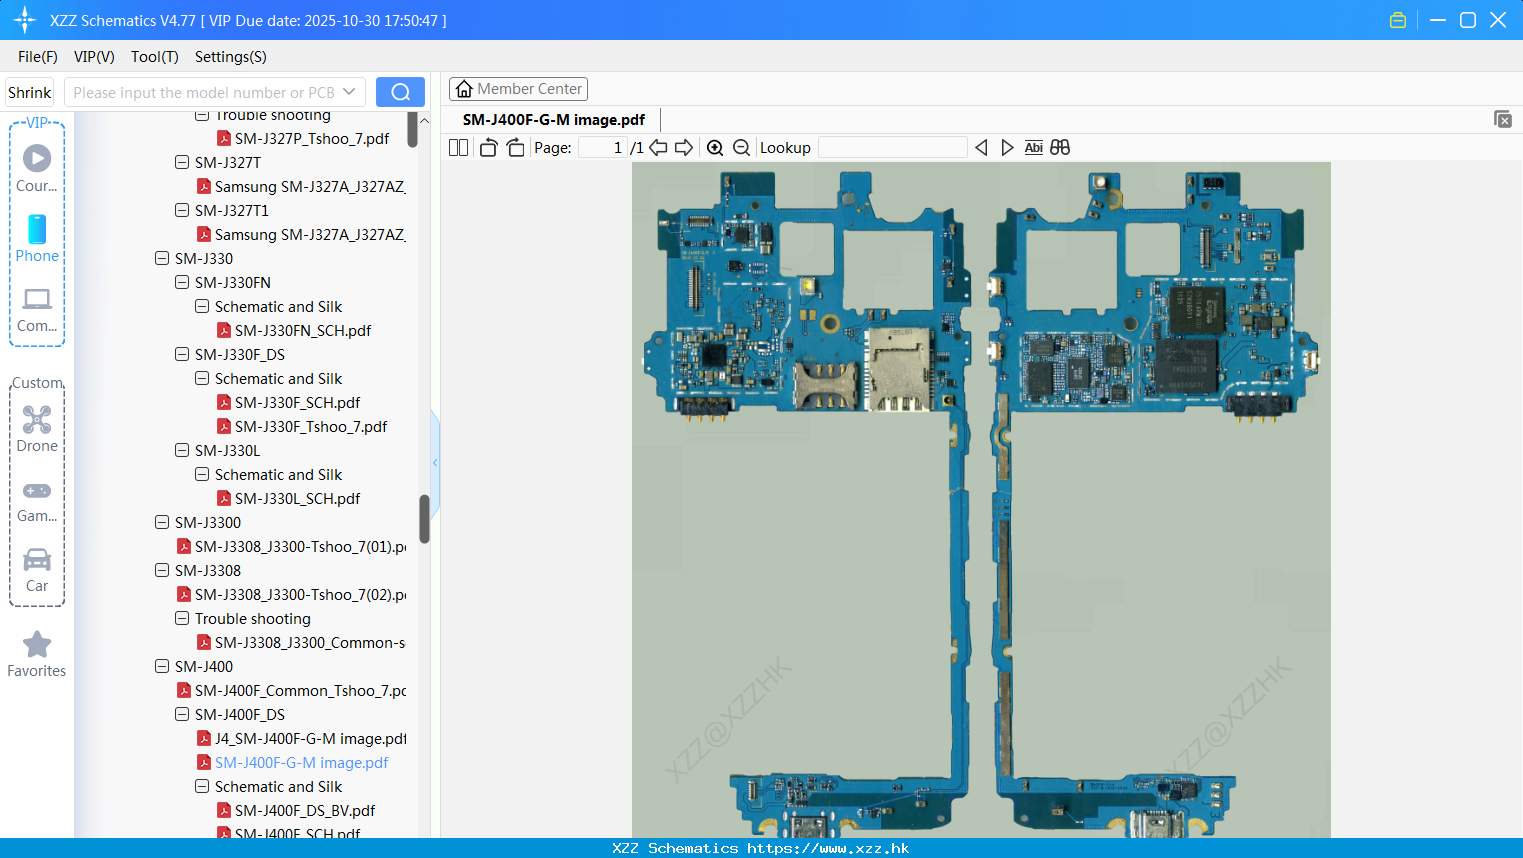1523x858 pixels.
Task: Click the blue search button
Action: point(400,92)
